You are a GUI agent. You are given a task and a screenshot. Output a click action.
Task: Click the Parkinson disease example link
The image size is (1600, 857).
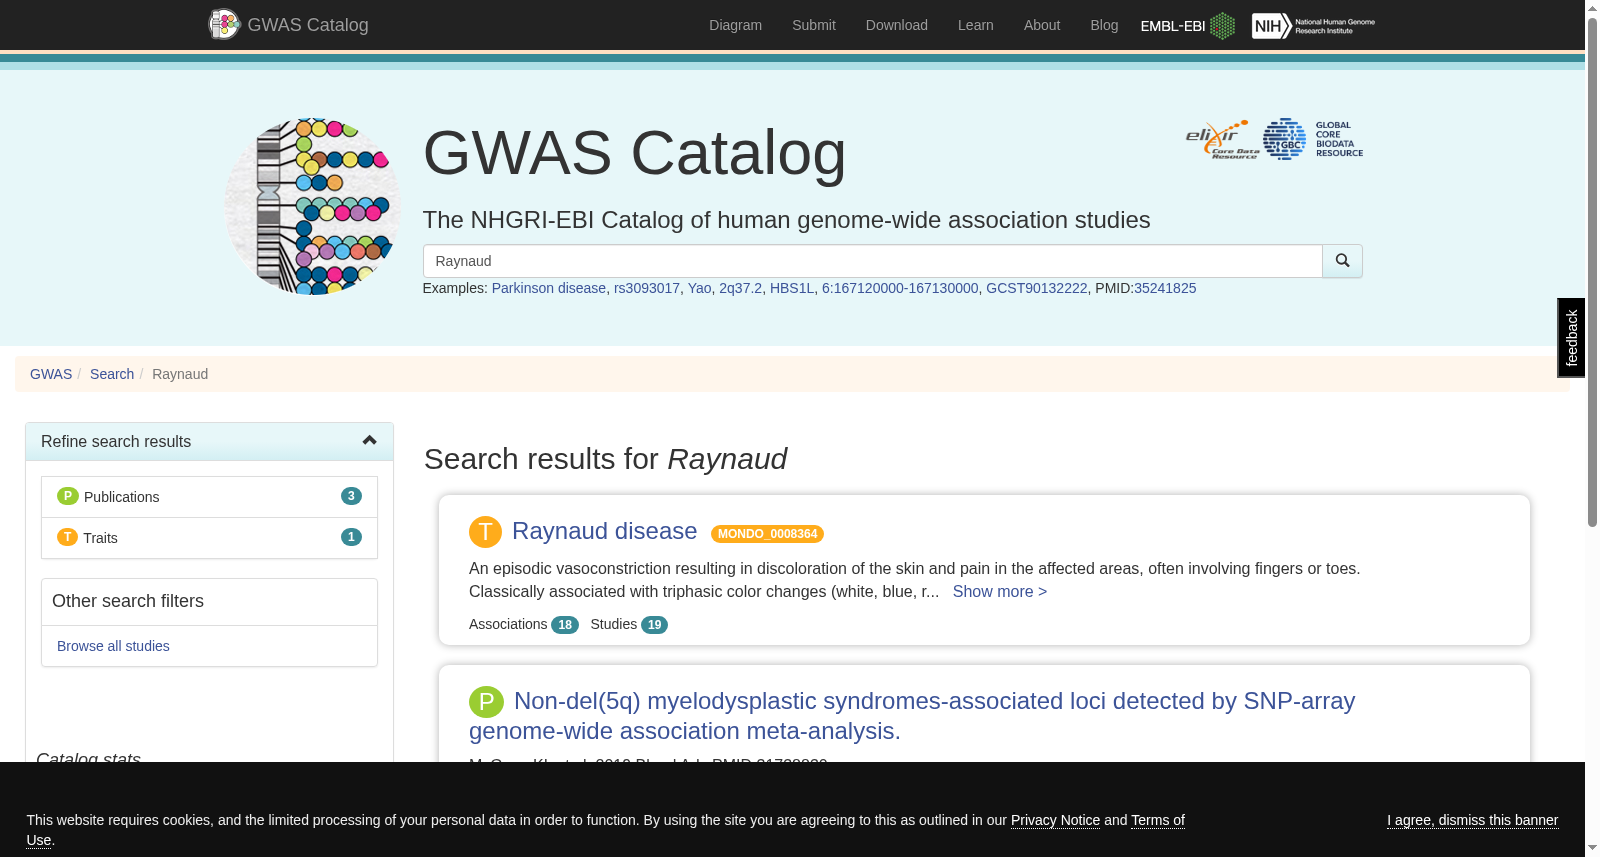pyautogui.click(x=549, y=288)
